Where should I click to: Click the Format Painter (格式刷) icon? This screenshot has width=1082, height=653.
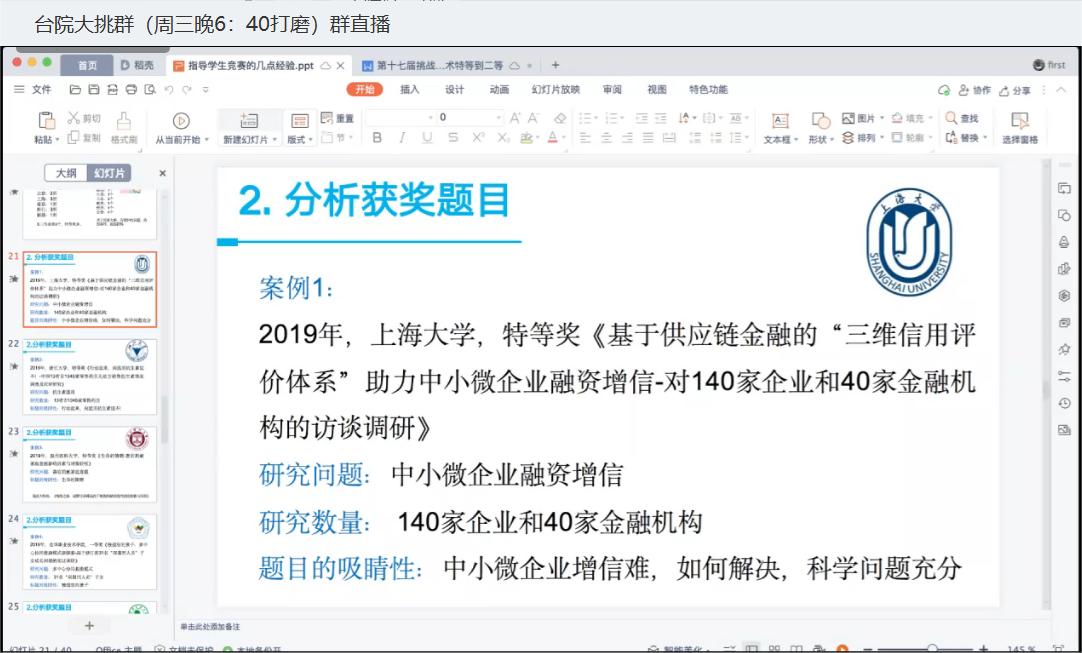tap(124, 120)
